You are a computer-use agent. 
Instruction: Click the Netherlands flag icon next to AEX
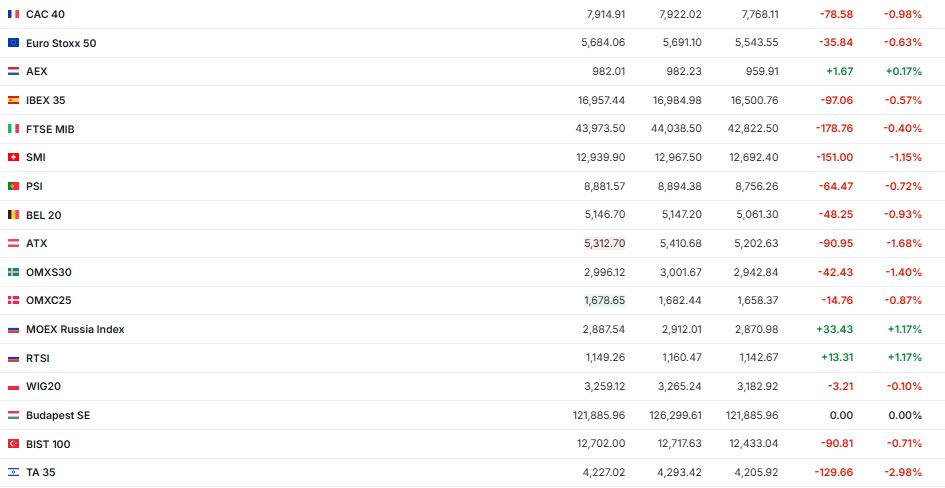[13, 72]
